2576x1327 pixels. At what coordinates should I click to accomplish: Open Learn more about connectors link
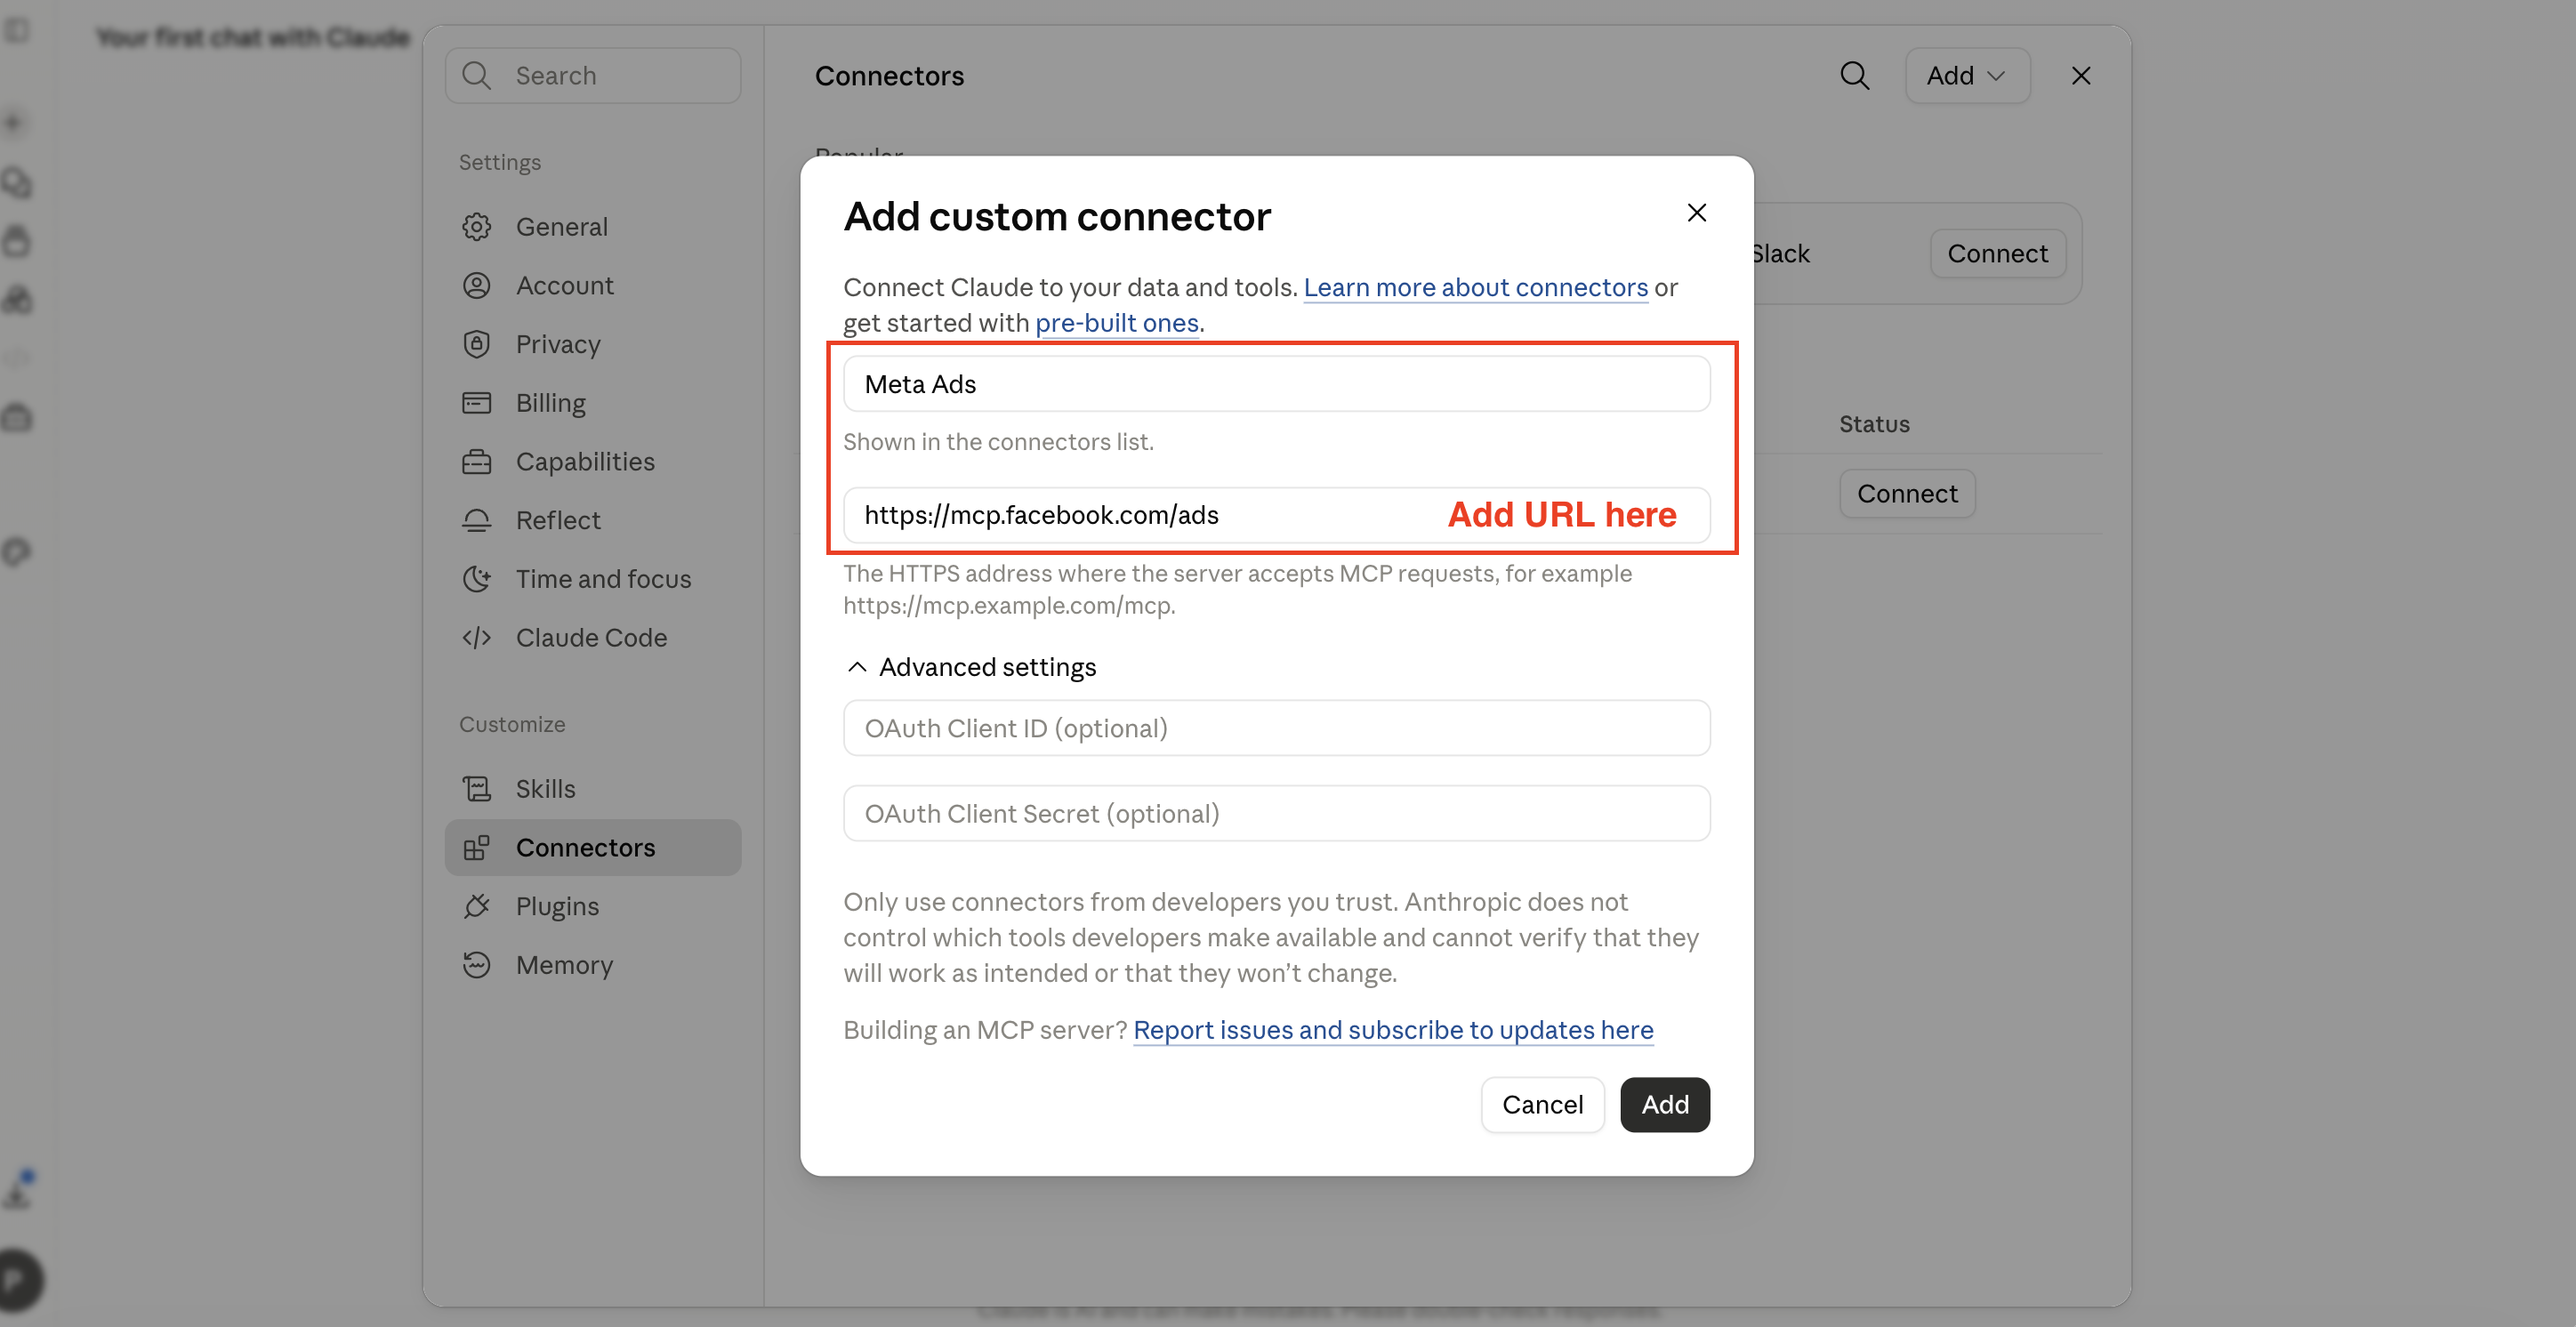coord(1476,288)
